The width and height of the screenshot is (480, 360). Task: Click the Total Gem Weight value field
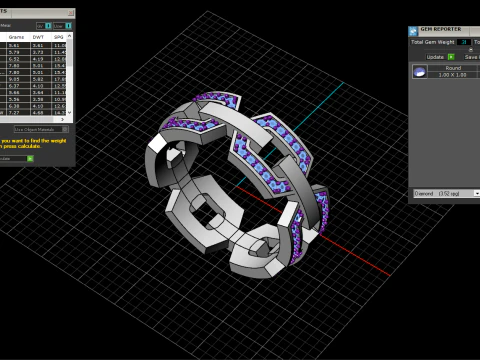464,42
